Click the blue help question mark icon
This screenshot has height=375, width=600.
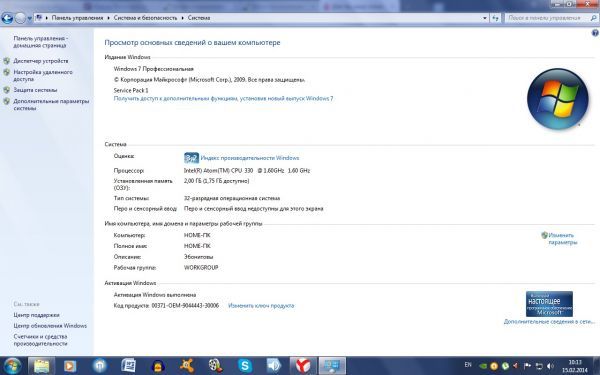click(595, 33)
